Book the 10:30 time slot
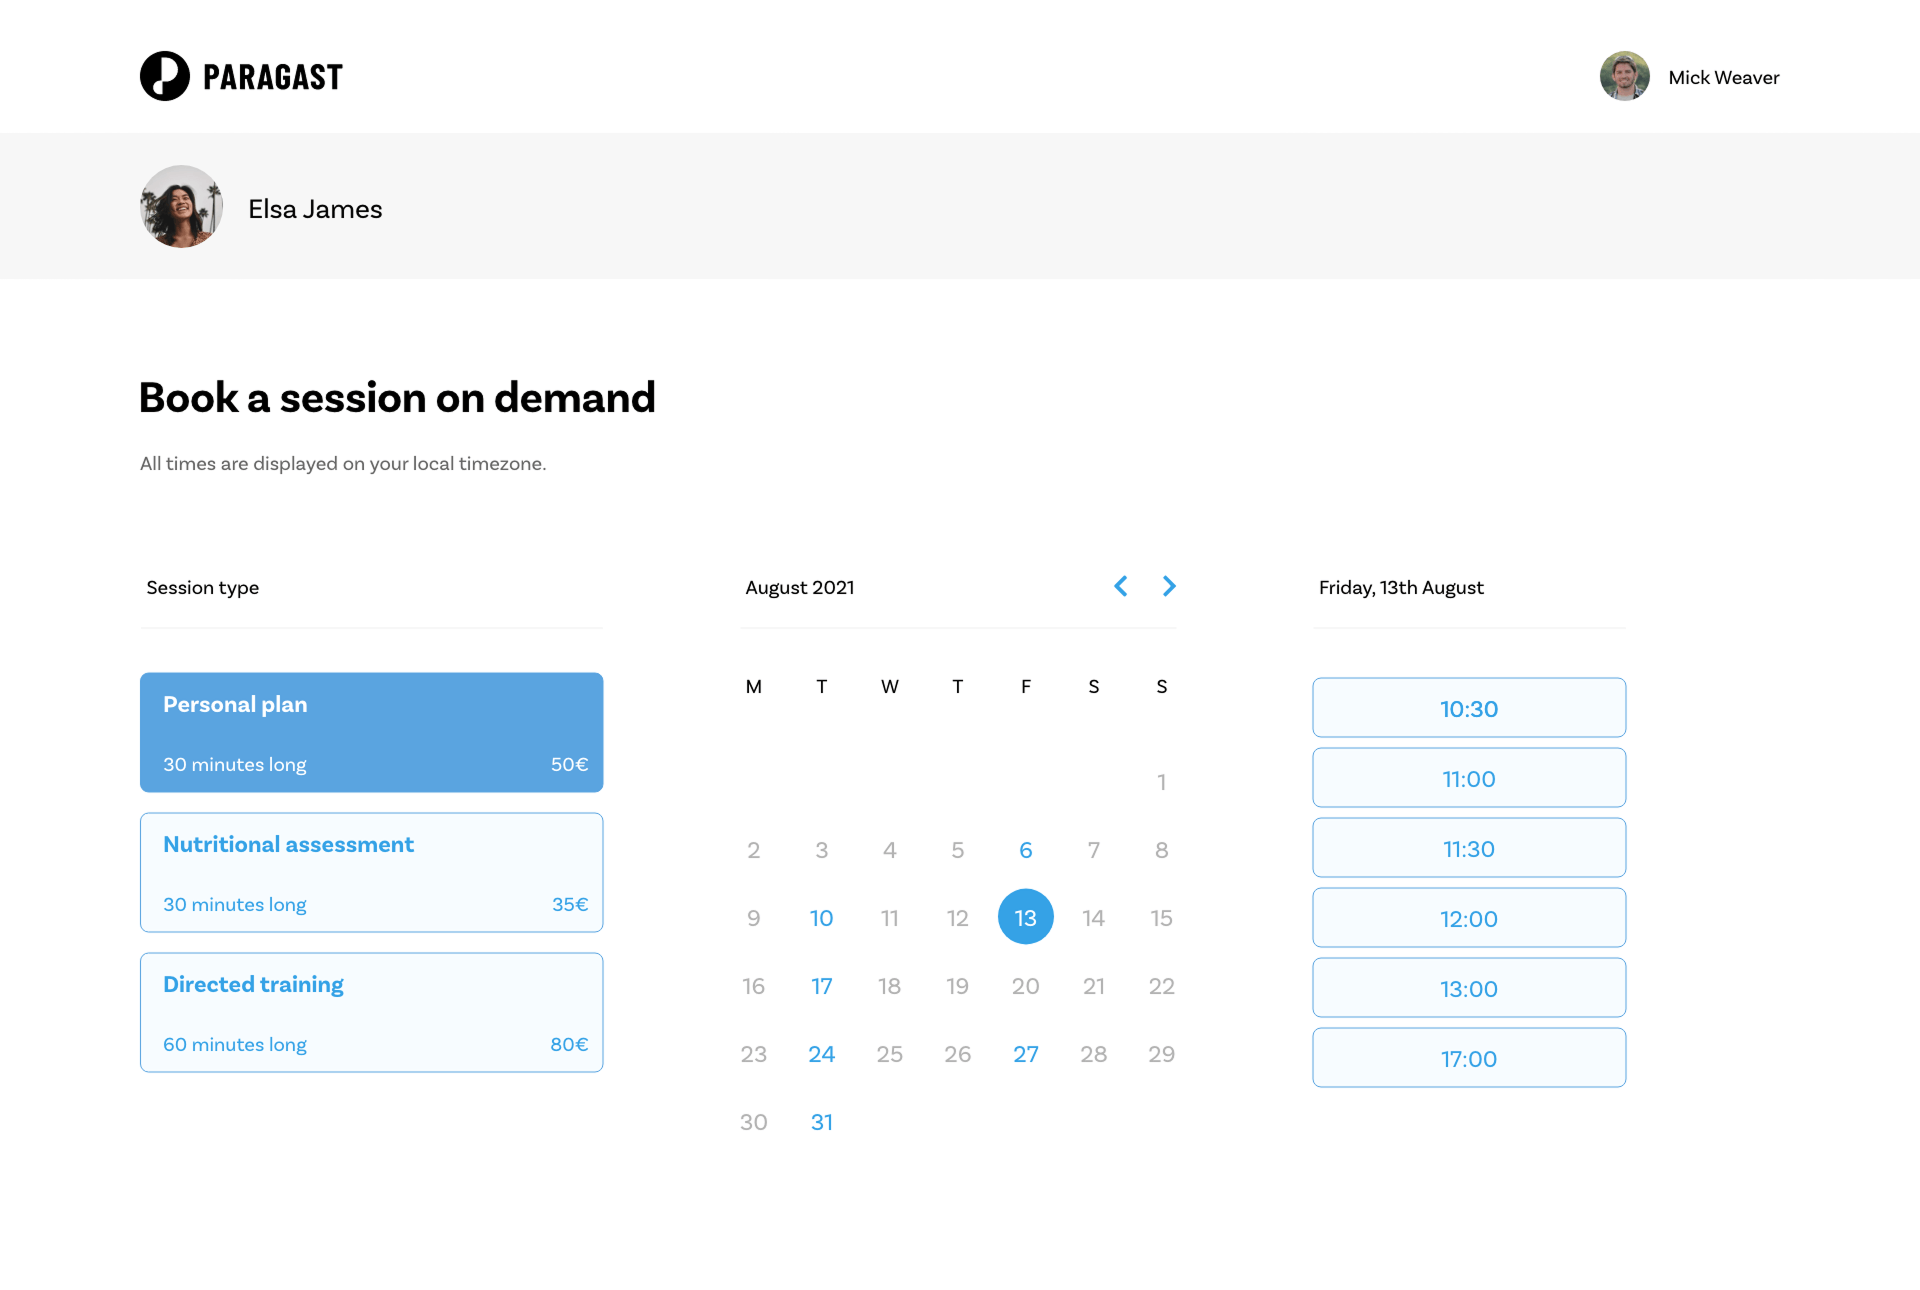This screenshot has height=1290, width=1920. coord(1468,707)
